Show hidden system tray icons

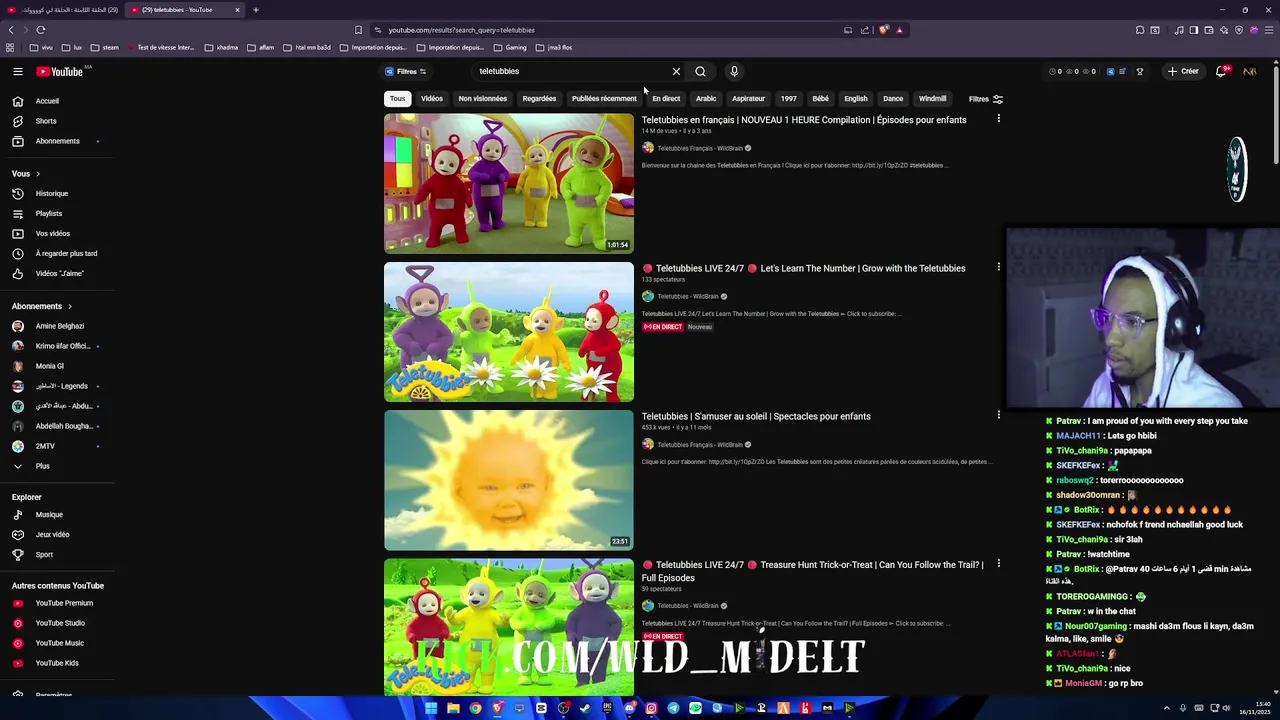pyautogui.click(x=1166, y=708)
